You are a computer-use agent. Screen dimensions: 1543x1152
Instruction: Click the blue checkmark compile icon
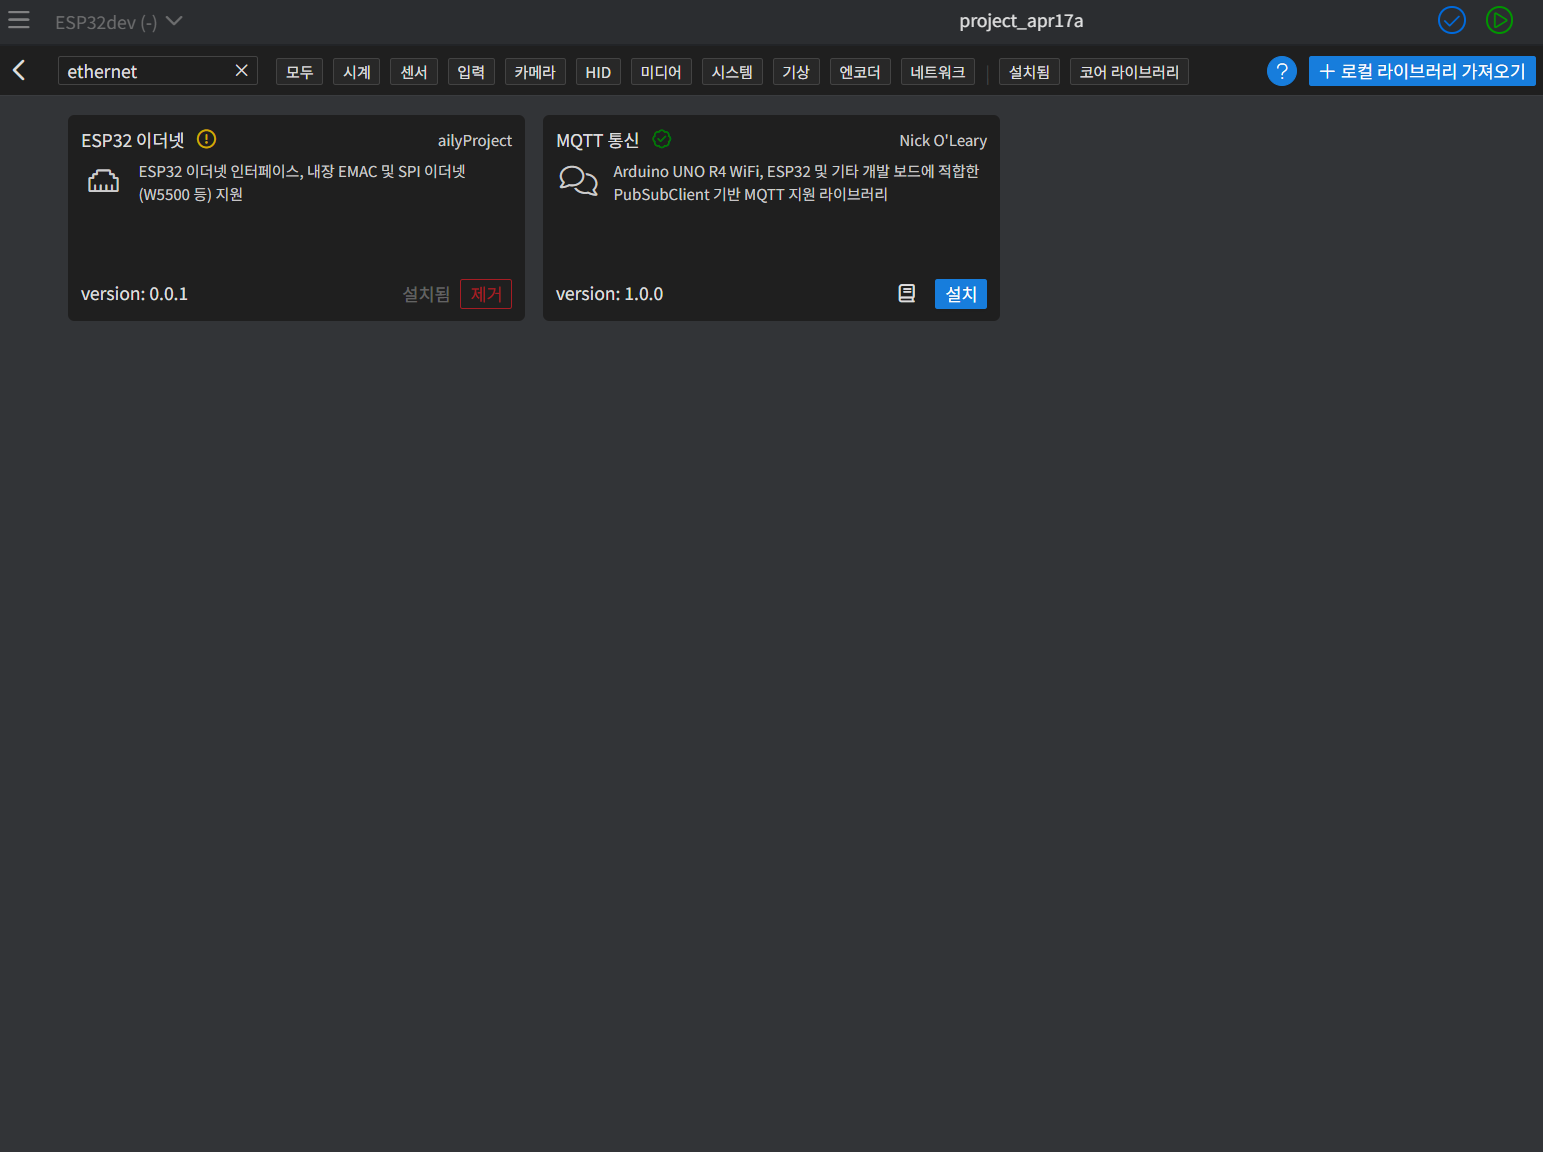pos(1451,20)
